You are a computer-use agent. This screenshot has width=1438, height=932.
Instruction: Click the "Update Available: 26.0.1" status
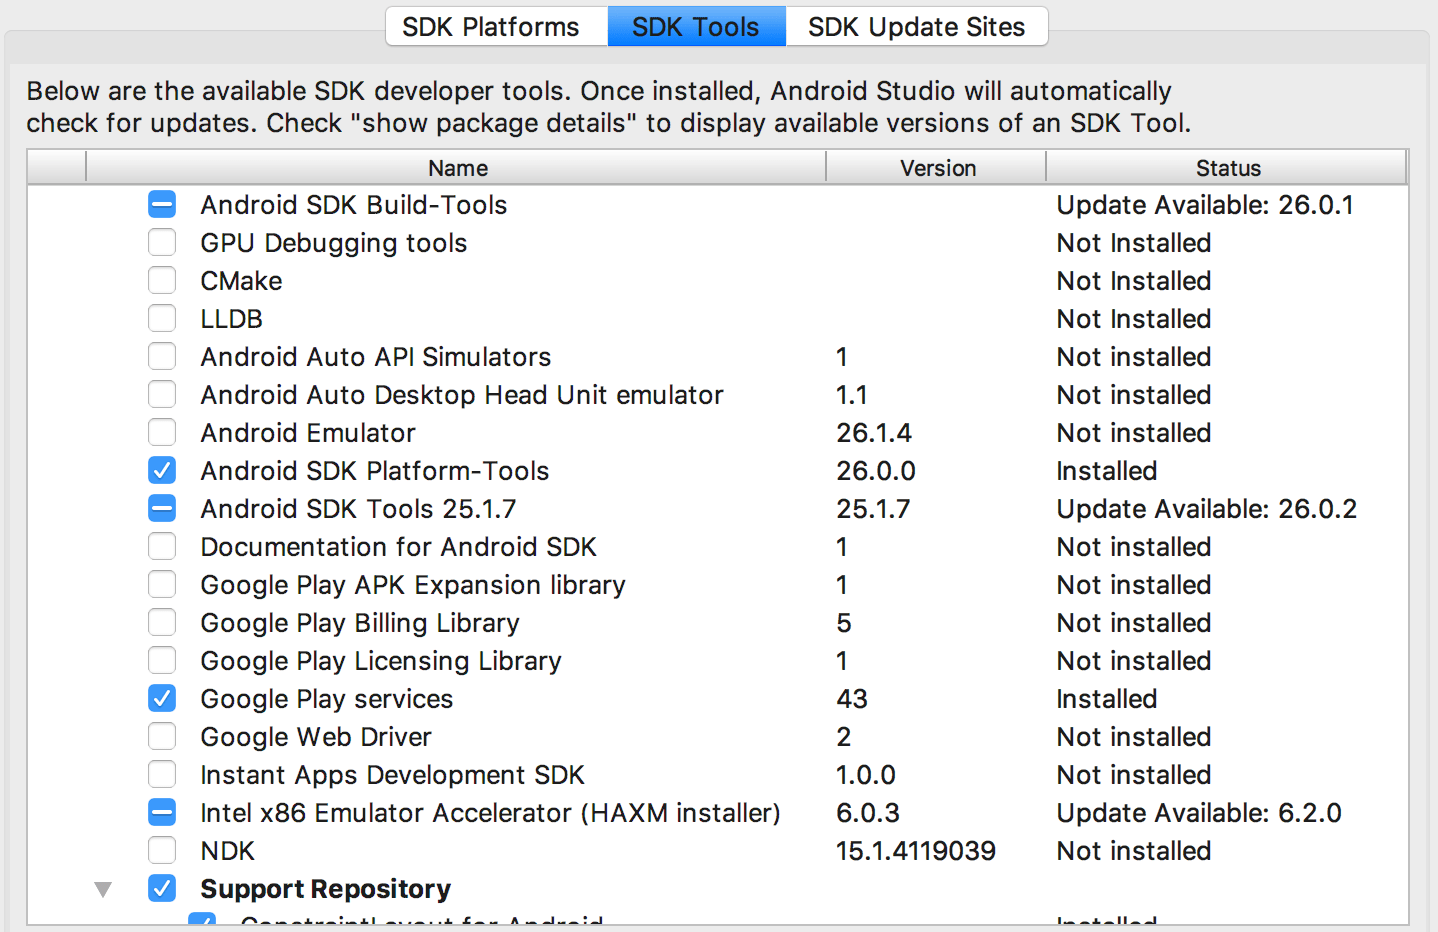1205,205
